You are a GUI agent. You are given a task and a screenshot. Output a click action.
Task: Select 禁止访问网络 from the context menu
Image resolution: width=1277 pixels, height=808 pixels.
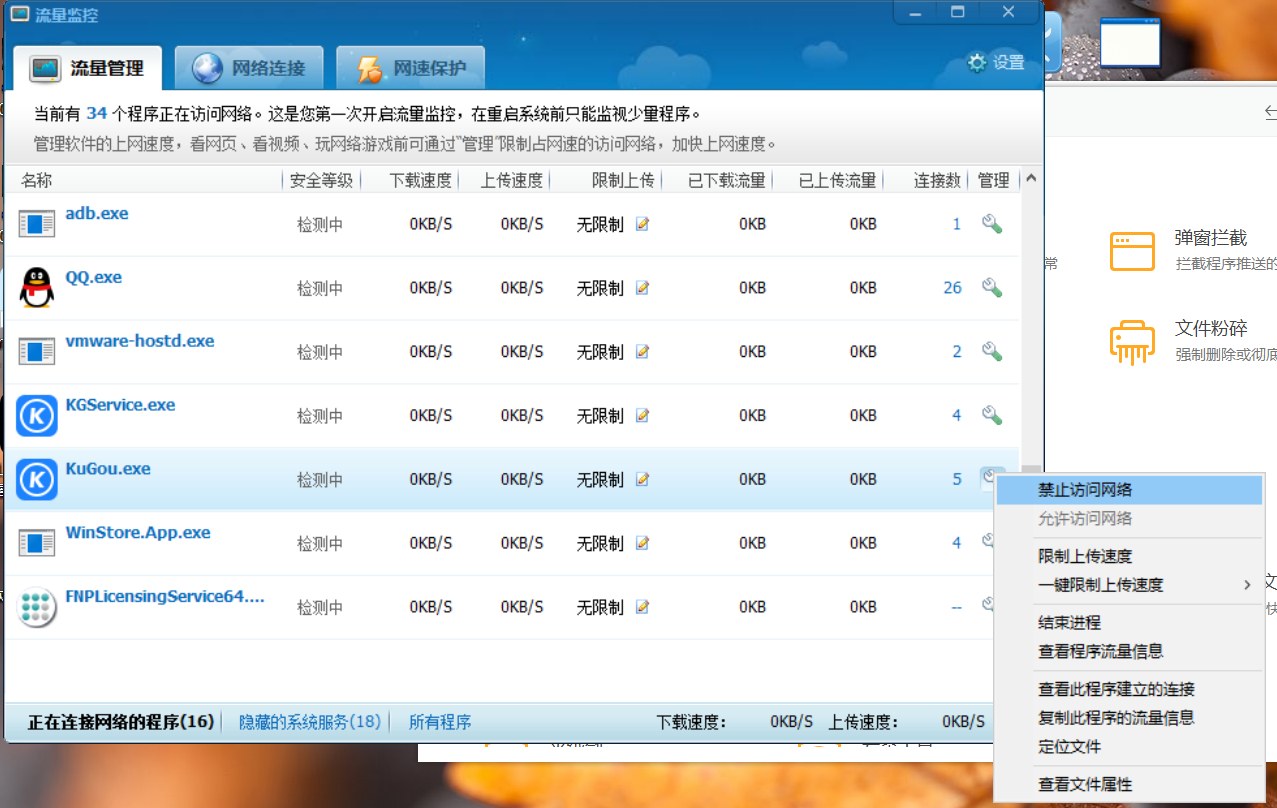[x=1085, y=490]
